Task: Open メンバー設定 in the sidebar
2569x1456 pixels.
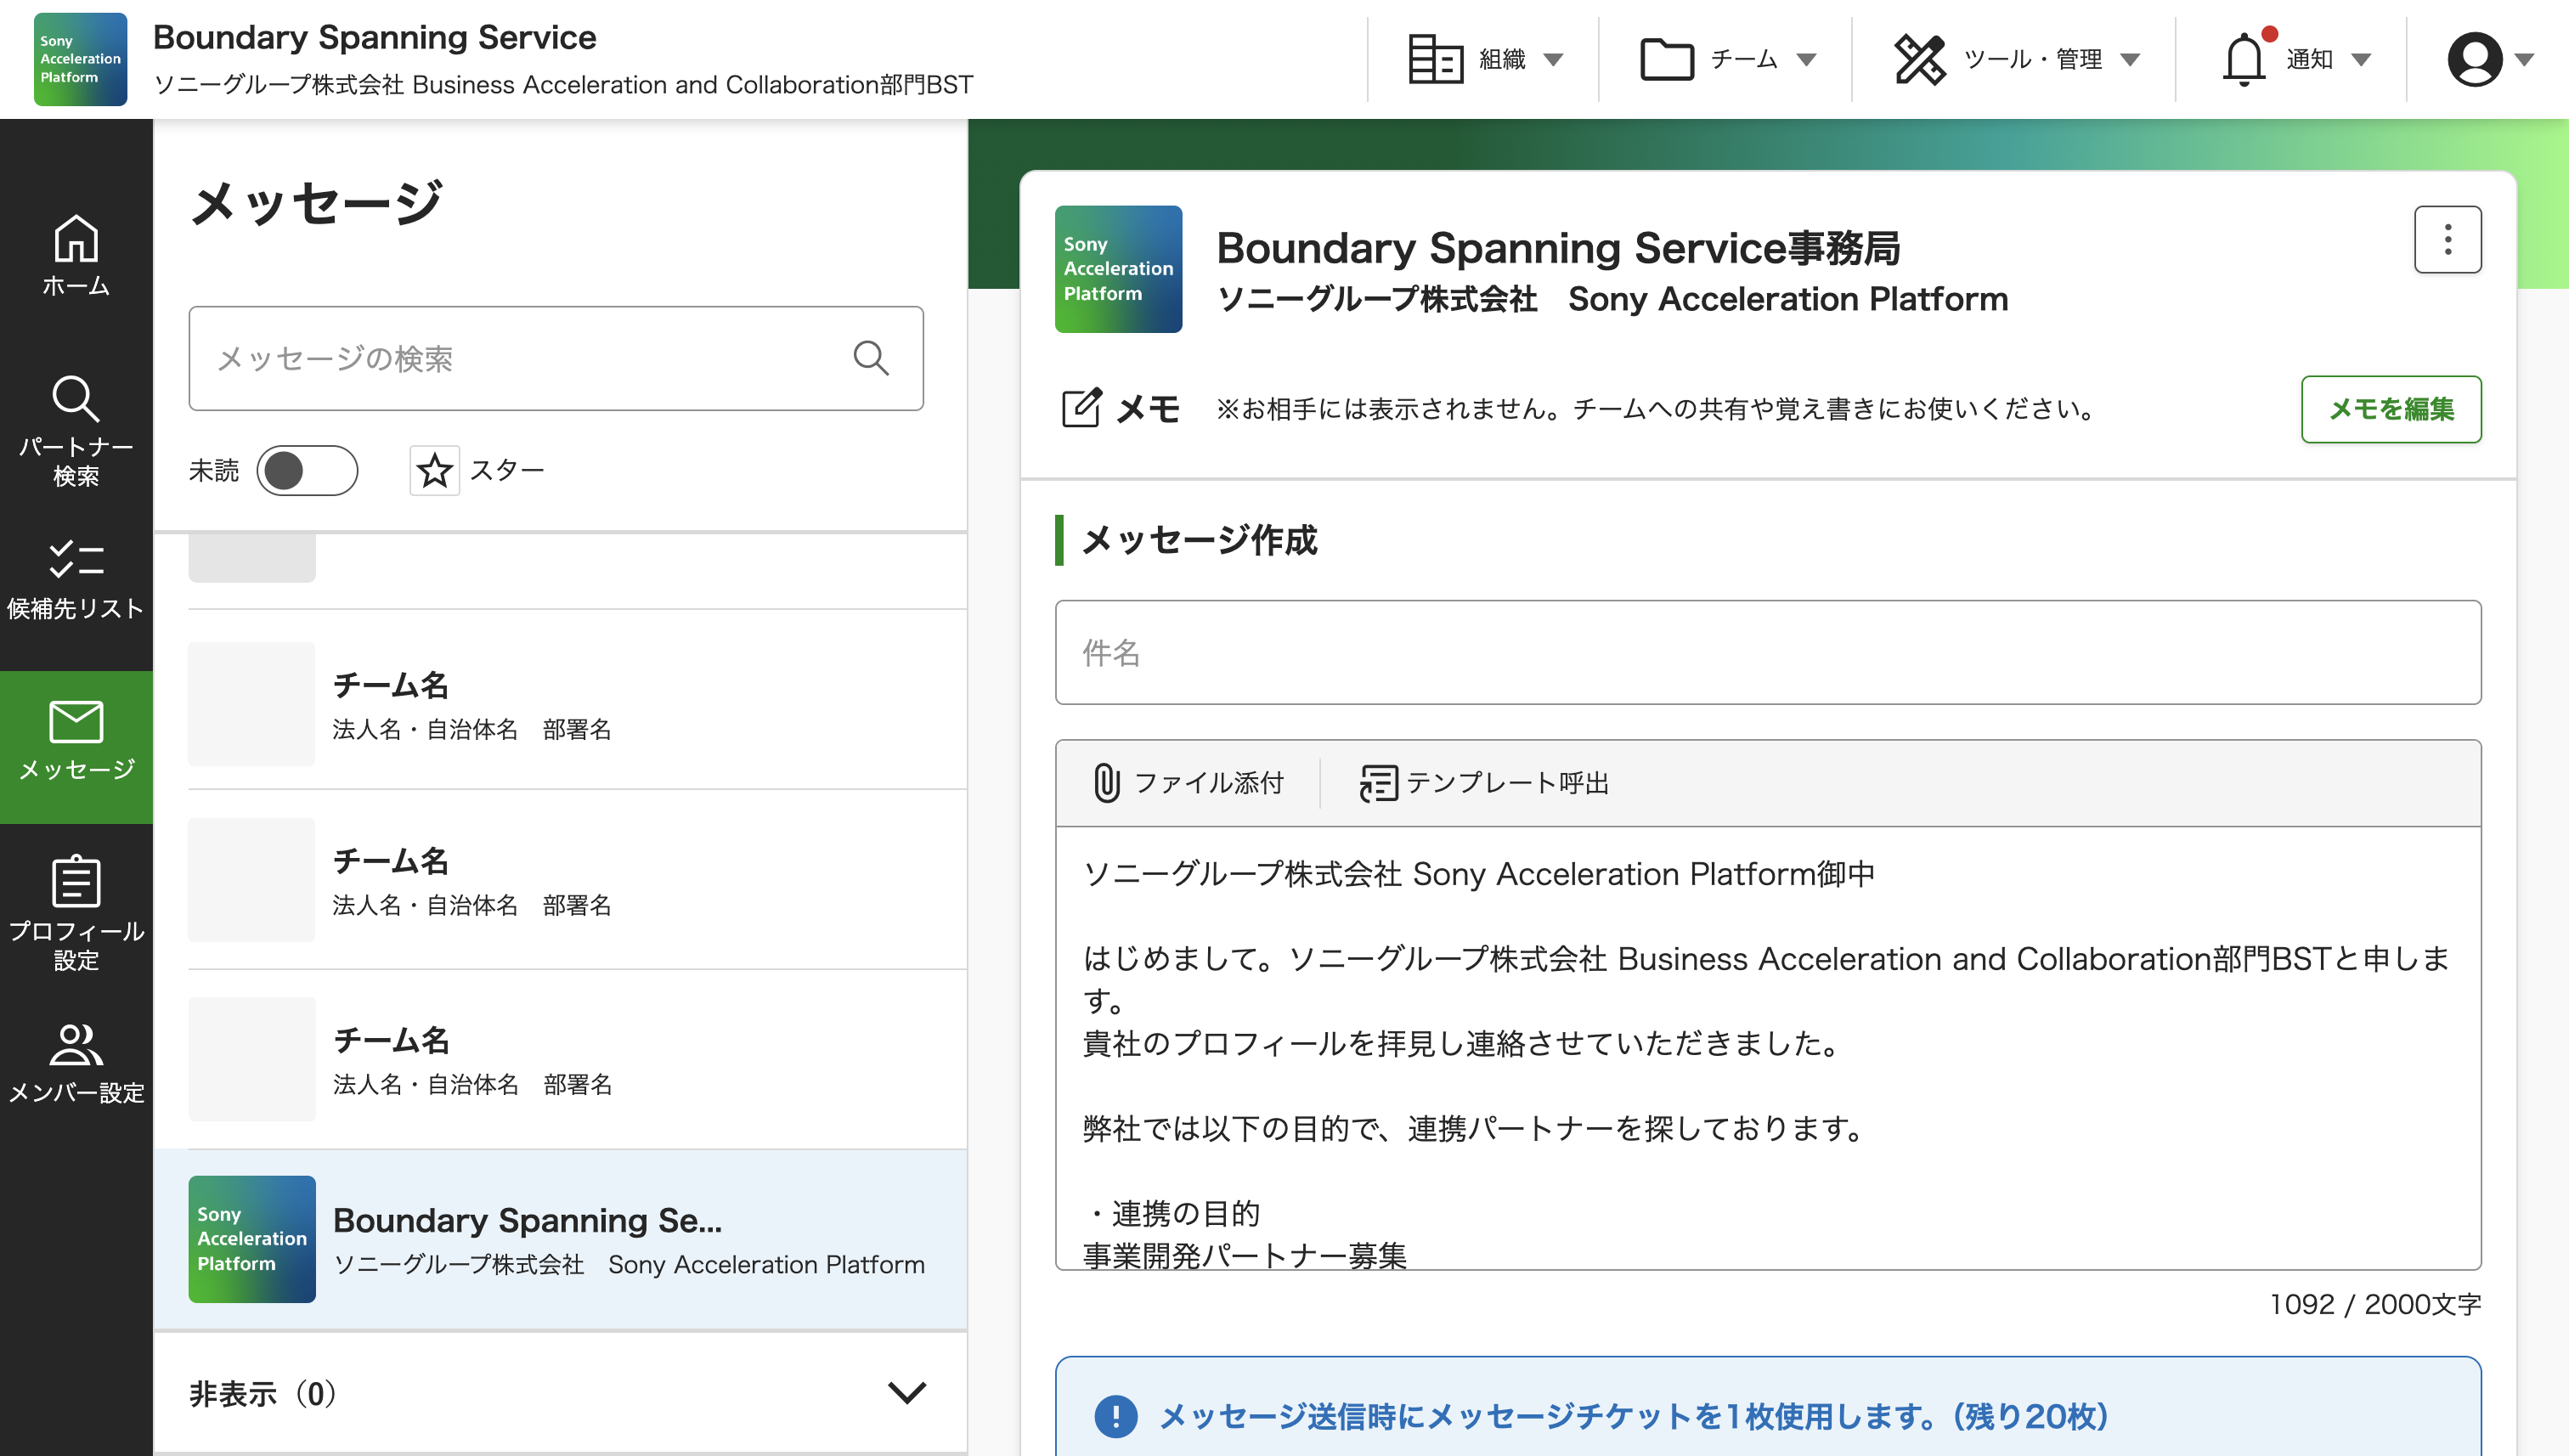Action: pos(76,1062)
